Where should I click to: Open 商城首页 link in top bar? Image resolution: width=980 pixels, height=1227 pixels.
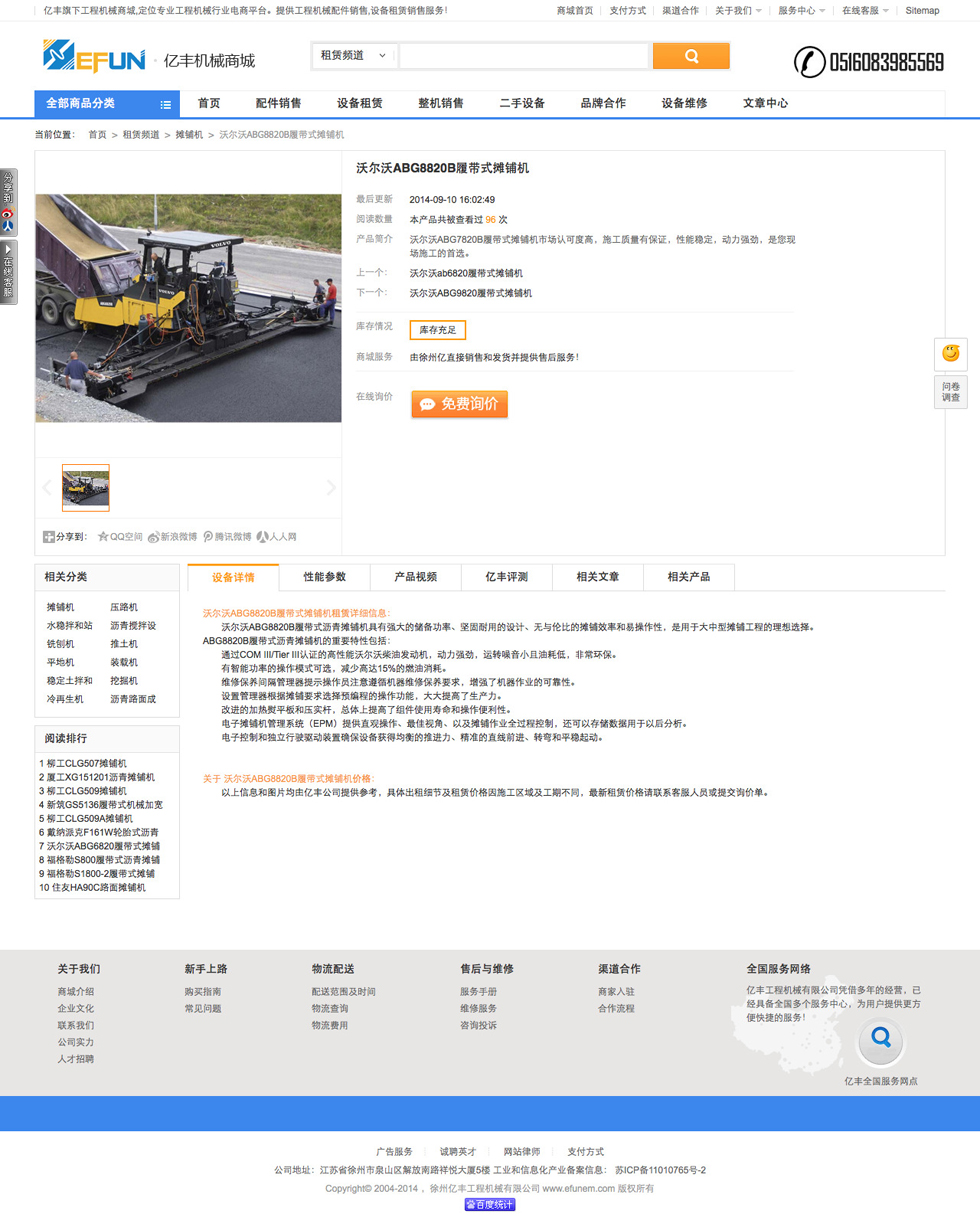575,10
